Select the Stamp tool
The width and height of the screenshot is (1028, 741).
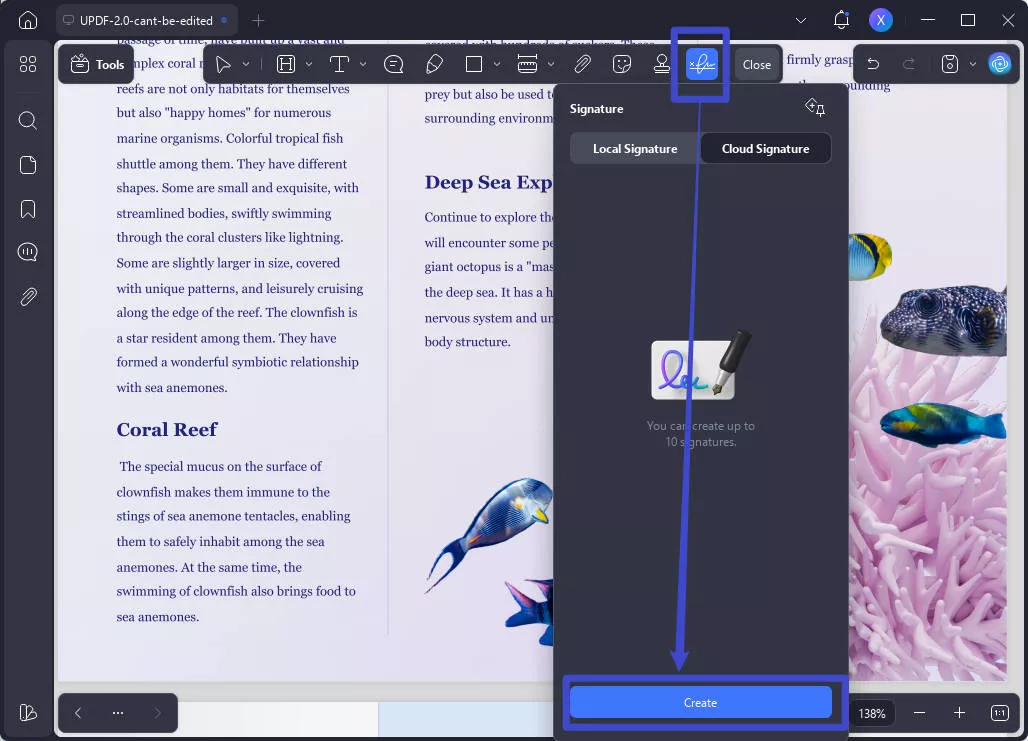[662, 64]
